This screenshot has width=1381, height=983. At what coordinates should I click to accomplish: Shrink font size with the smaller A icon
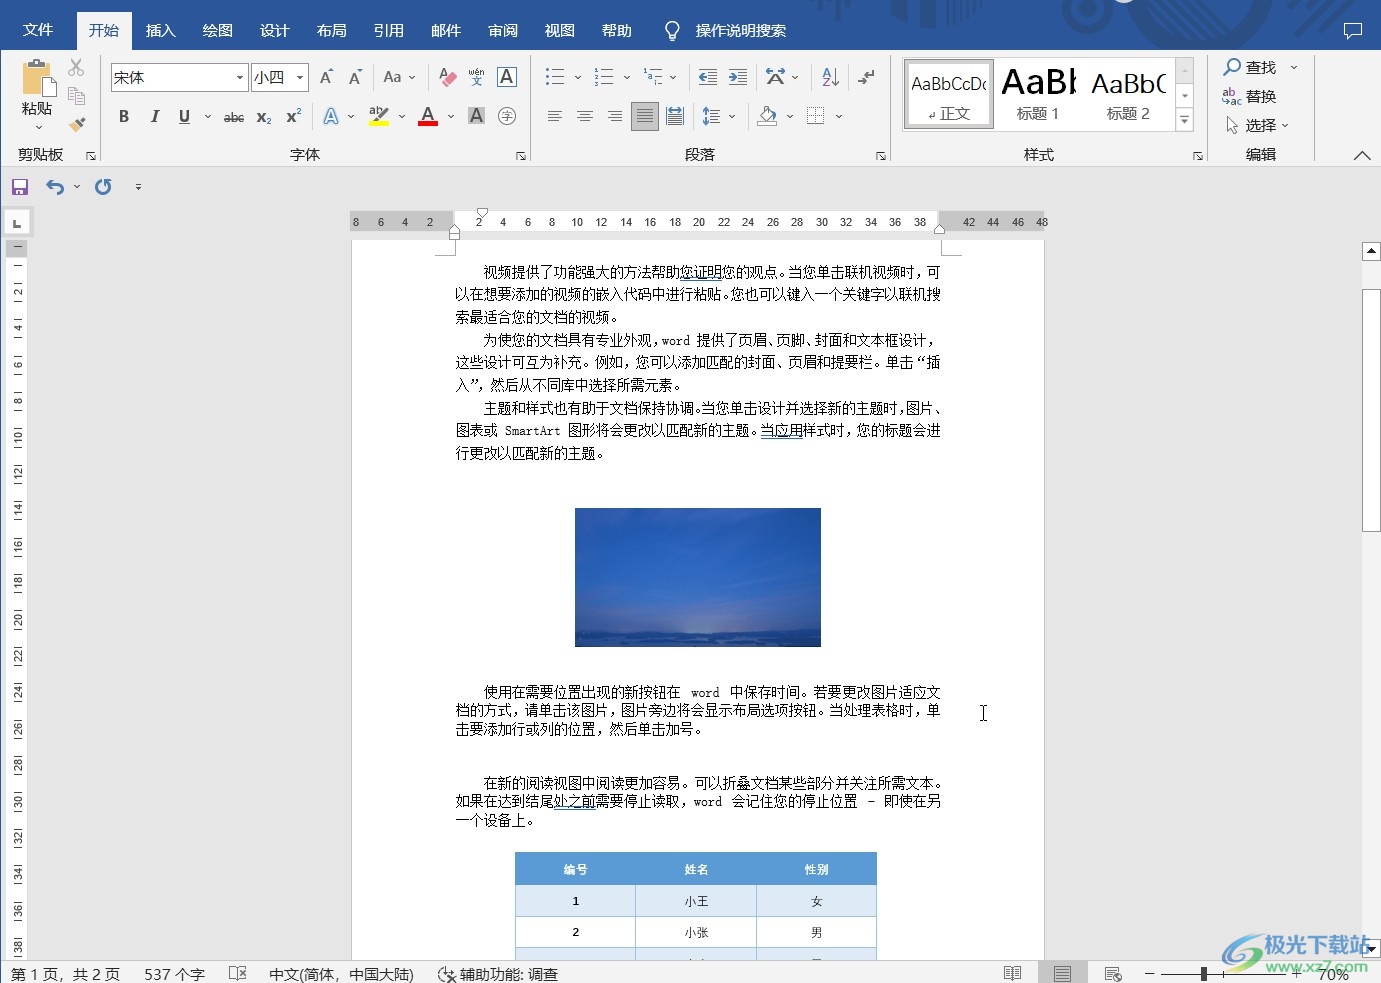coord(355,77)
